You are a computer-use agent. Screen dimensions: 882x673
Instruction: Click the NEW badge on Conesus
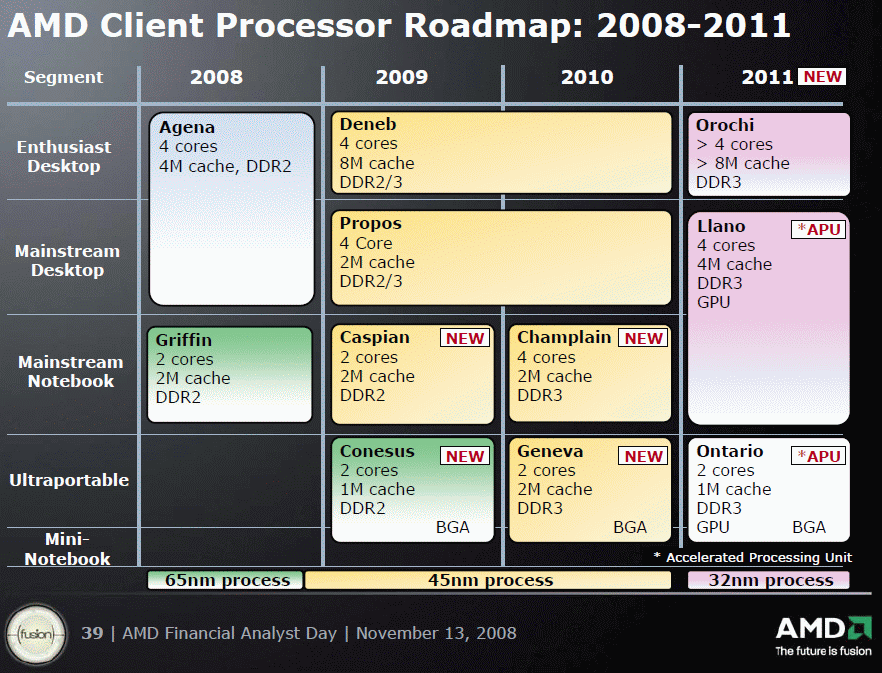click(465, 456)
